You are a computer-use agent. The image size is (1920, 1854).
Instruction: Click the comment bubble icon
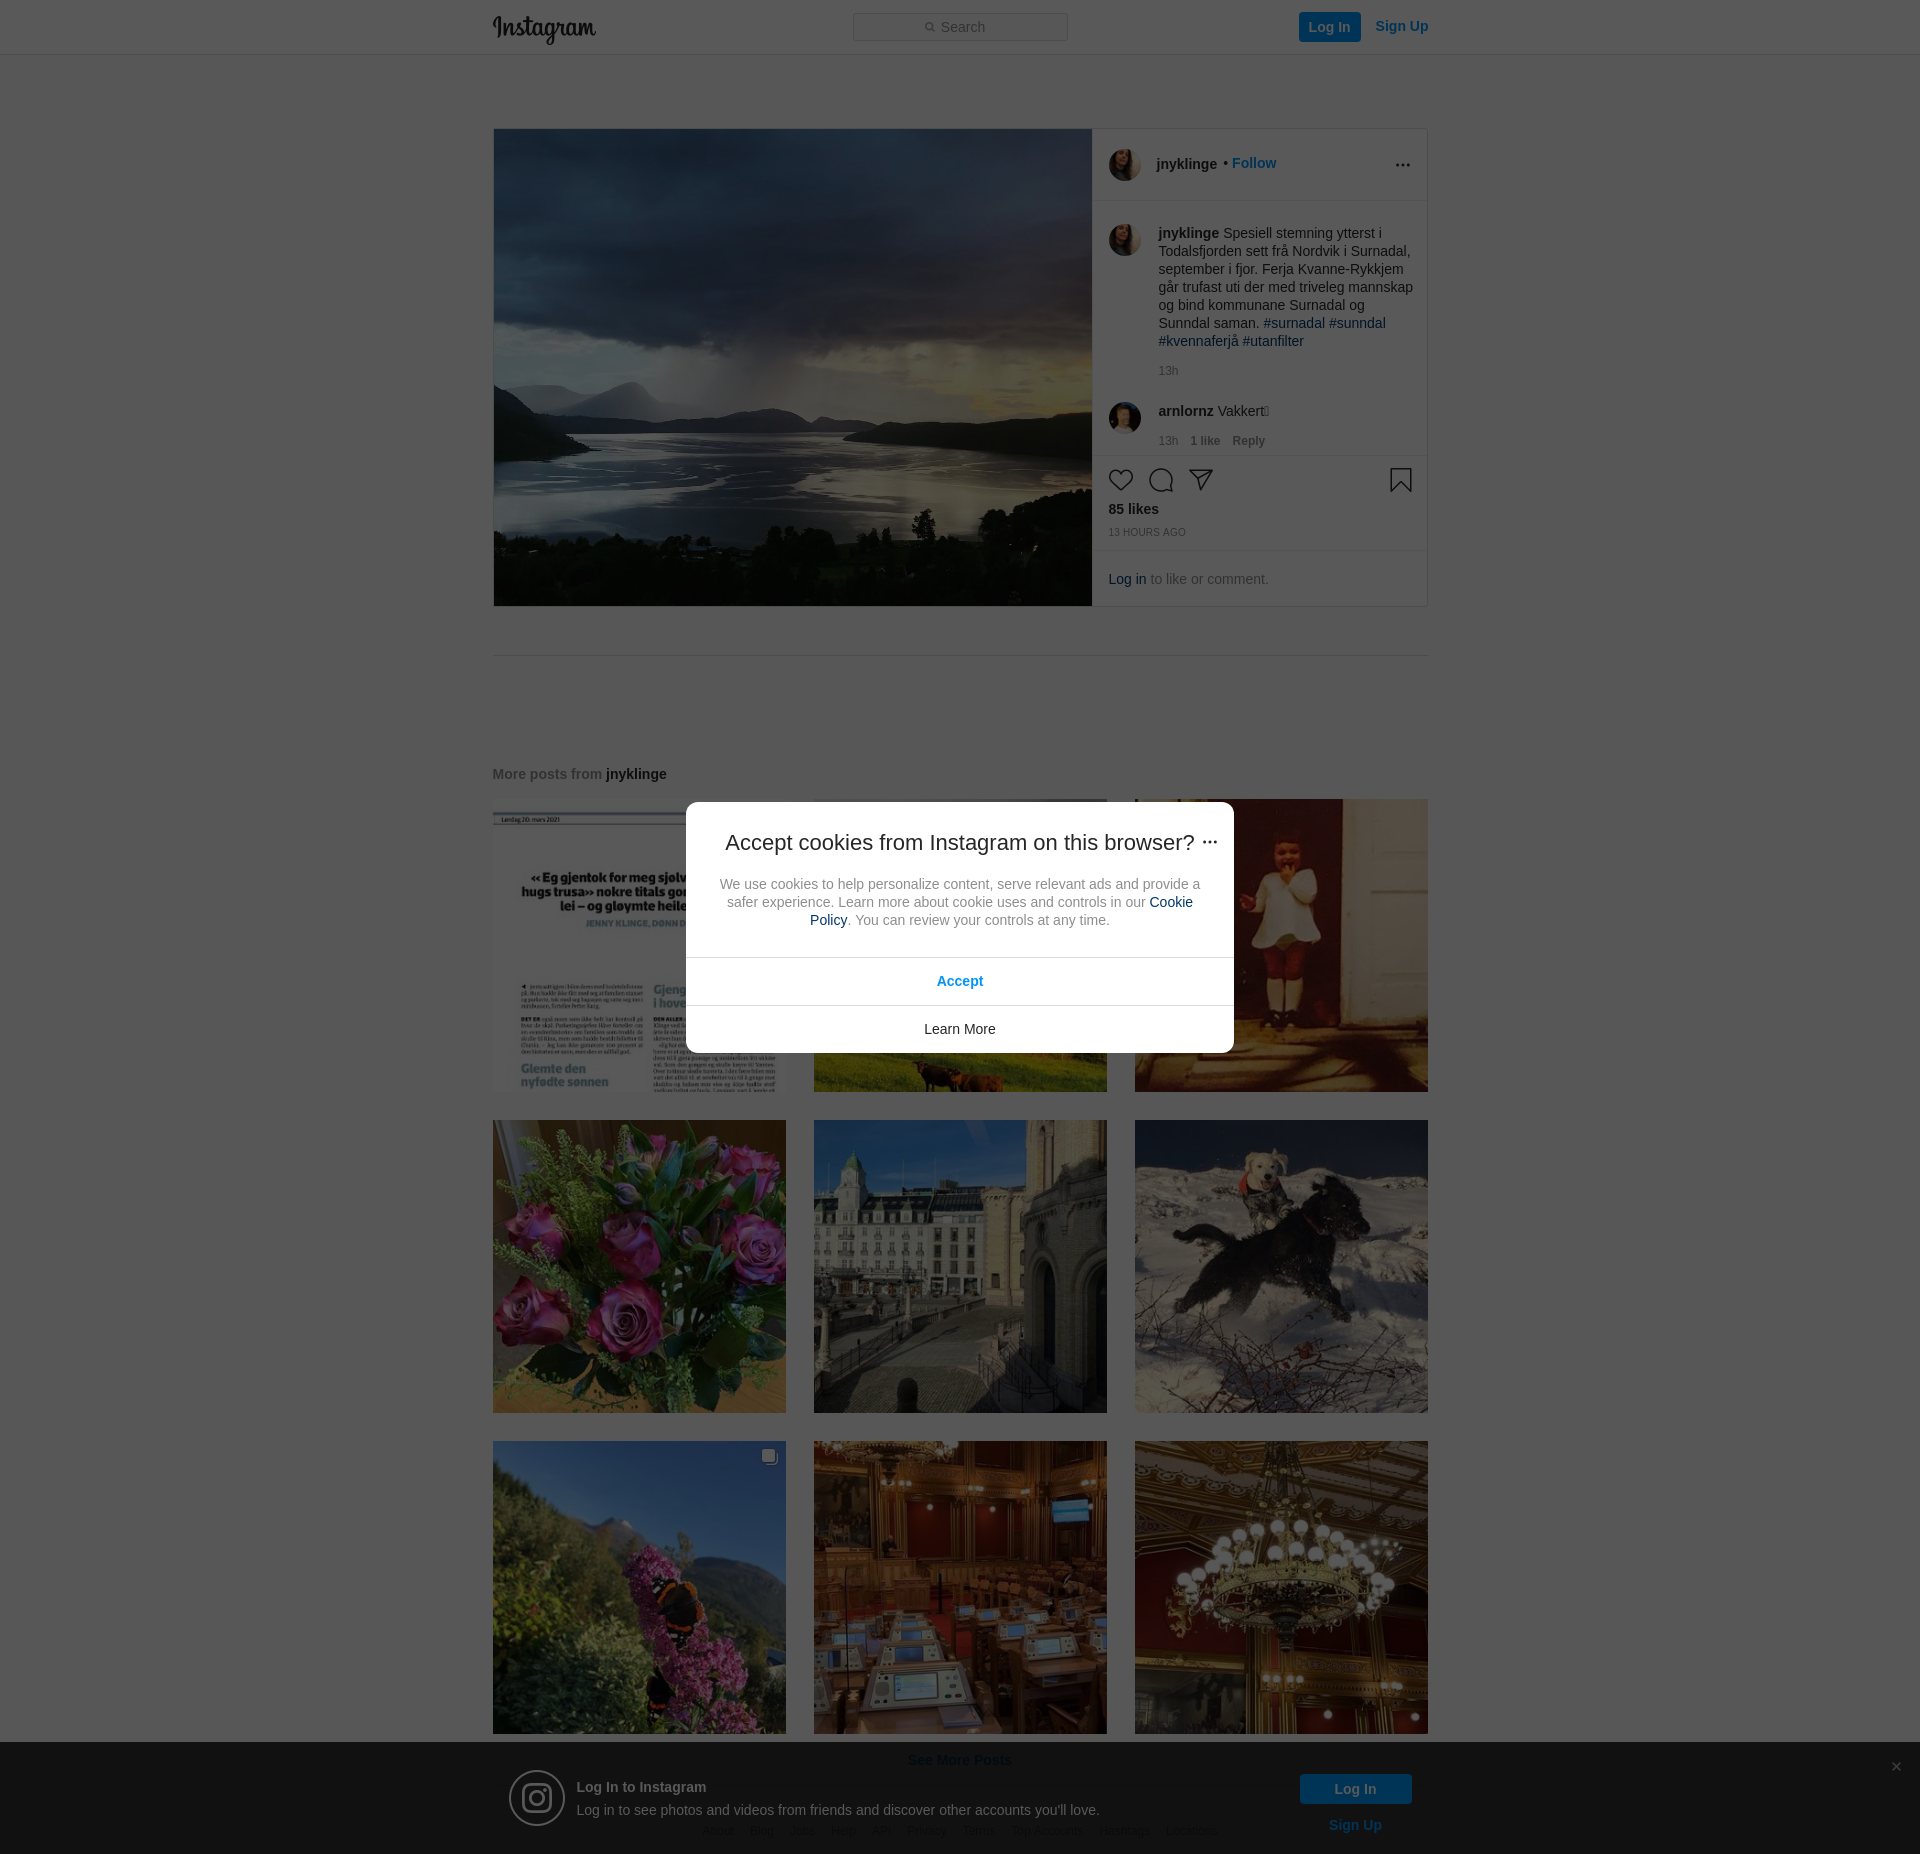point(1160,480)
